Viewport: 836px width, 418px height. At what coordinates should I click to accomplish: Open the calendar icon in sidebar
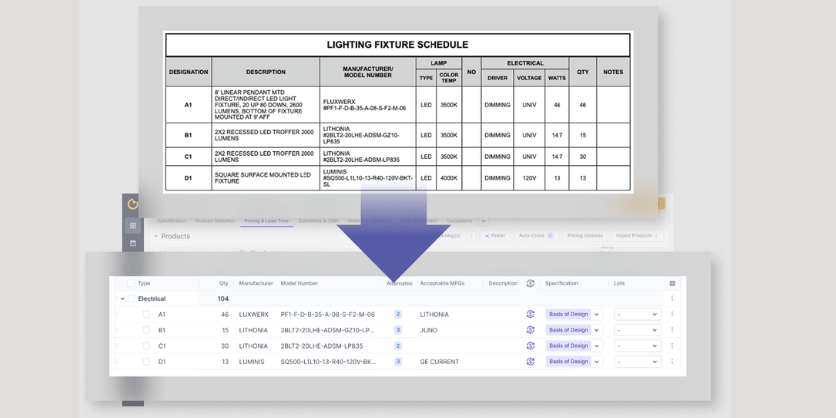133,243
